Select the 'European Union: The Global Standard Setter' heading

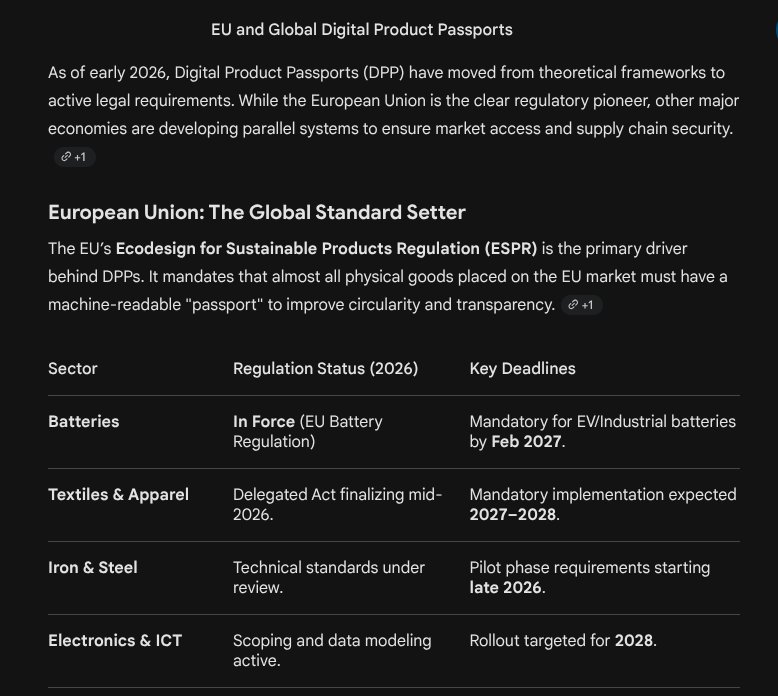257,213
